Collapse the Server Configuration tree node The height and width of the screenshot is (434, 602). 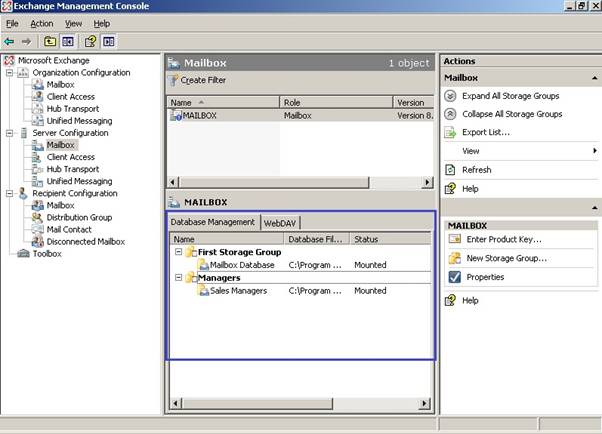(9, 133)
